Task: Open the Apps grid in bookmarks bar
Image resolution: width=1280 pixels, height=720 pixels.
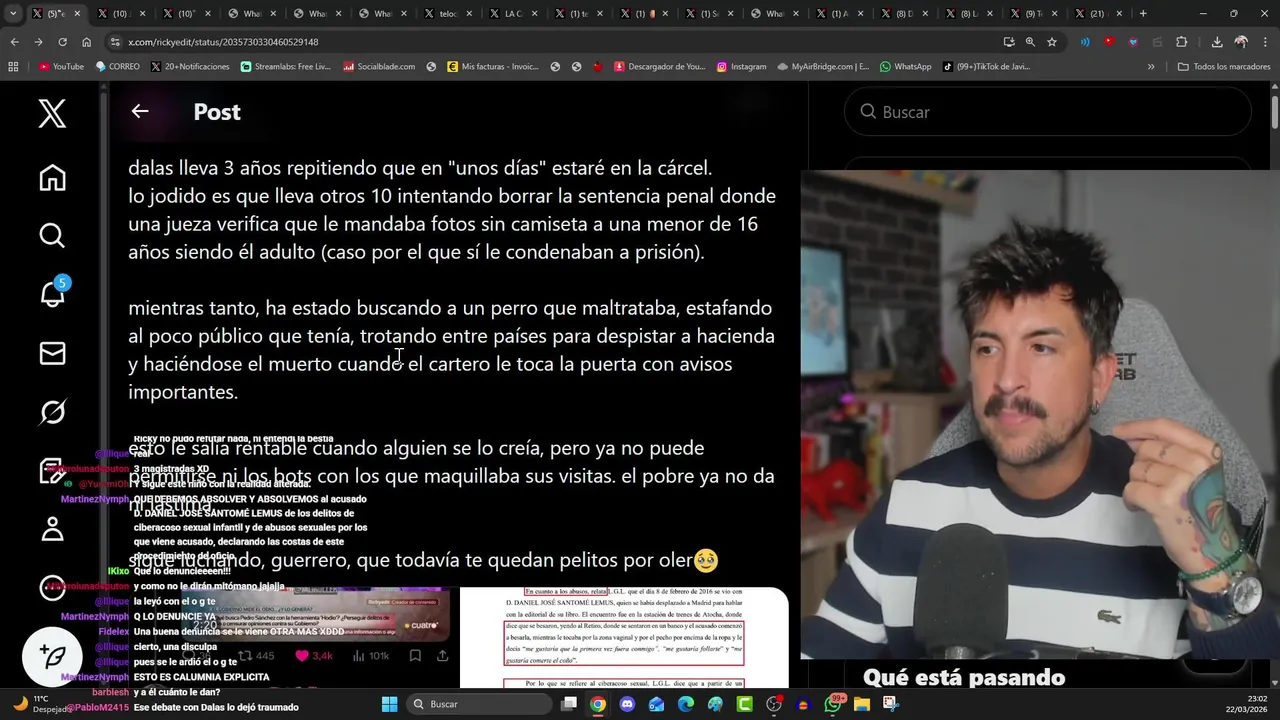Action: click(x=13, y=67)
